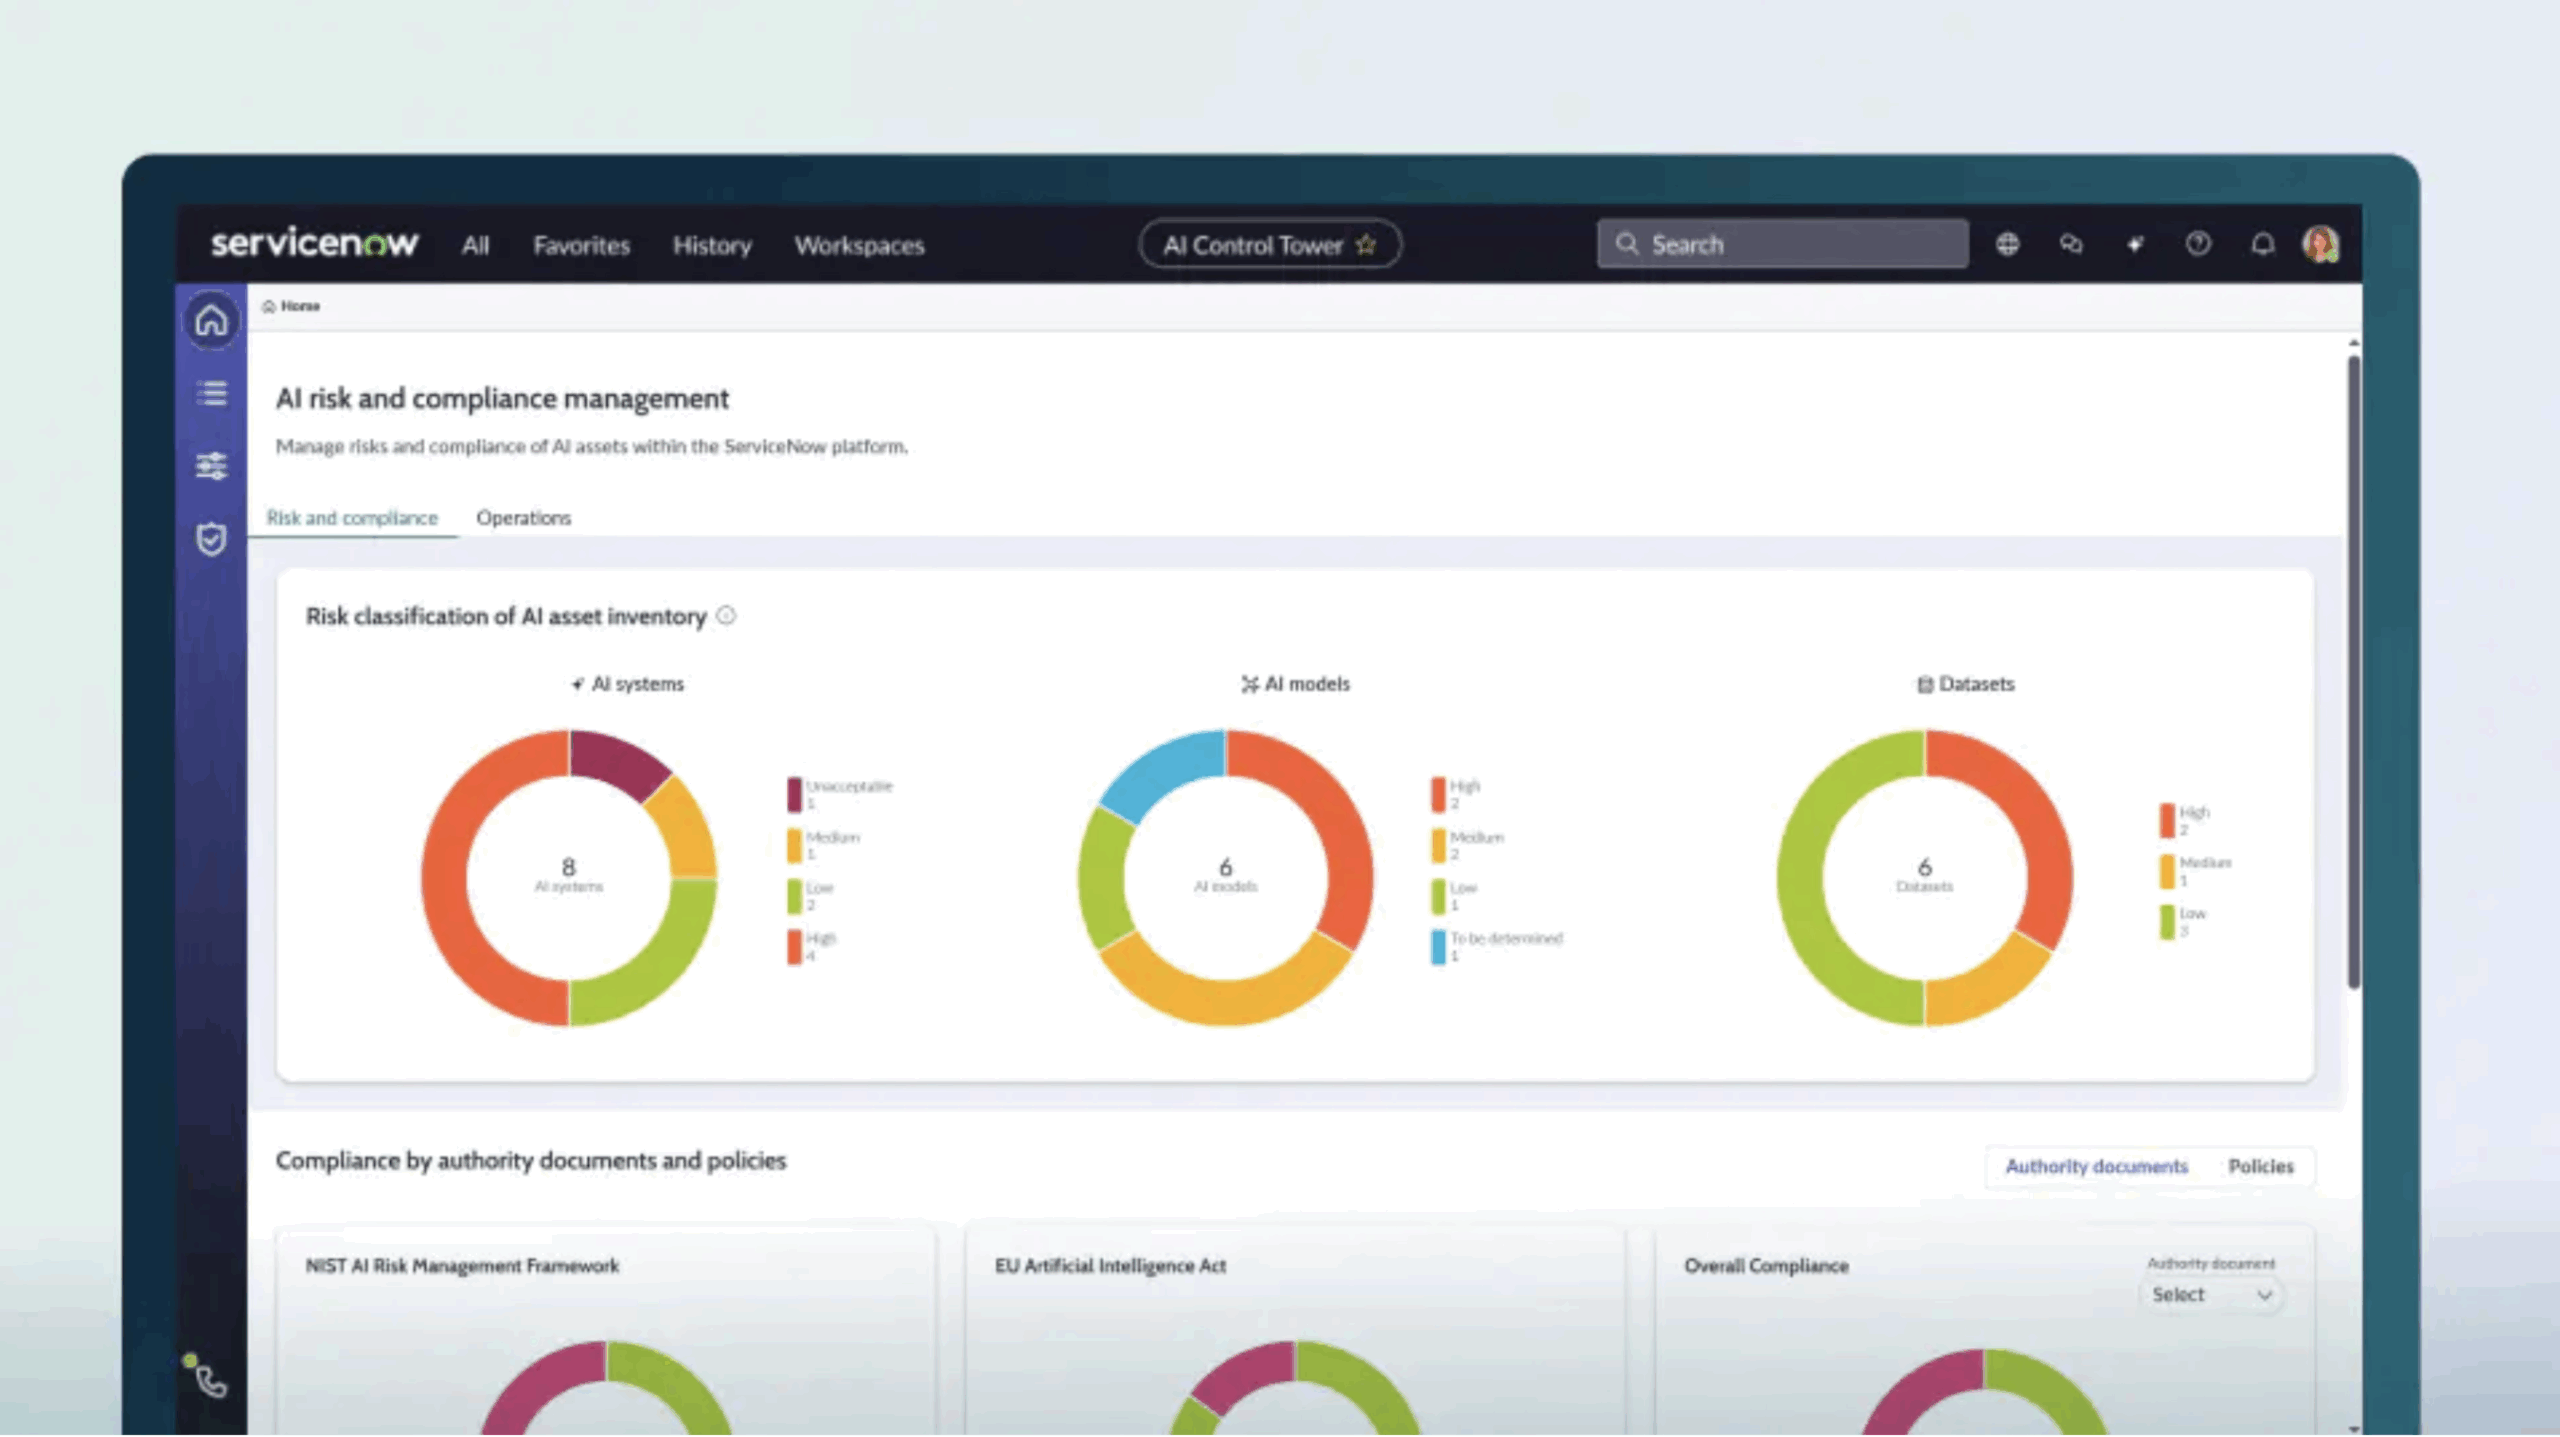Open the help question-mark icon
This screenshot has height=1437, width=2560.
coord(2198,244)
